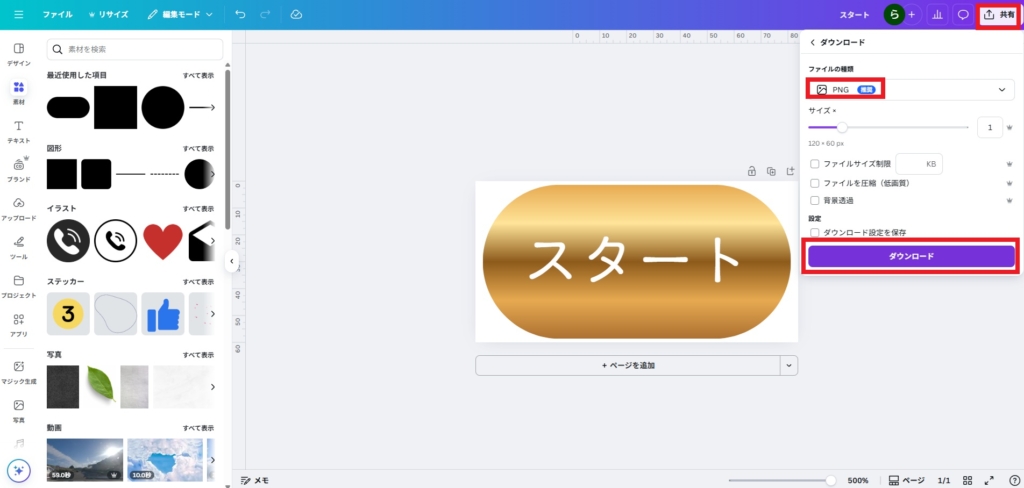Enable the ファイルサイズ制限 checkbox
The image size is (1024, 488).
tap(815, 164)
